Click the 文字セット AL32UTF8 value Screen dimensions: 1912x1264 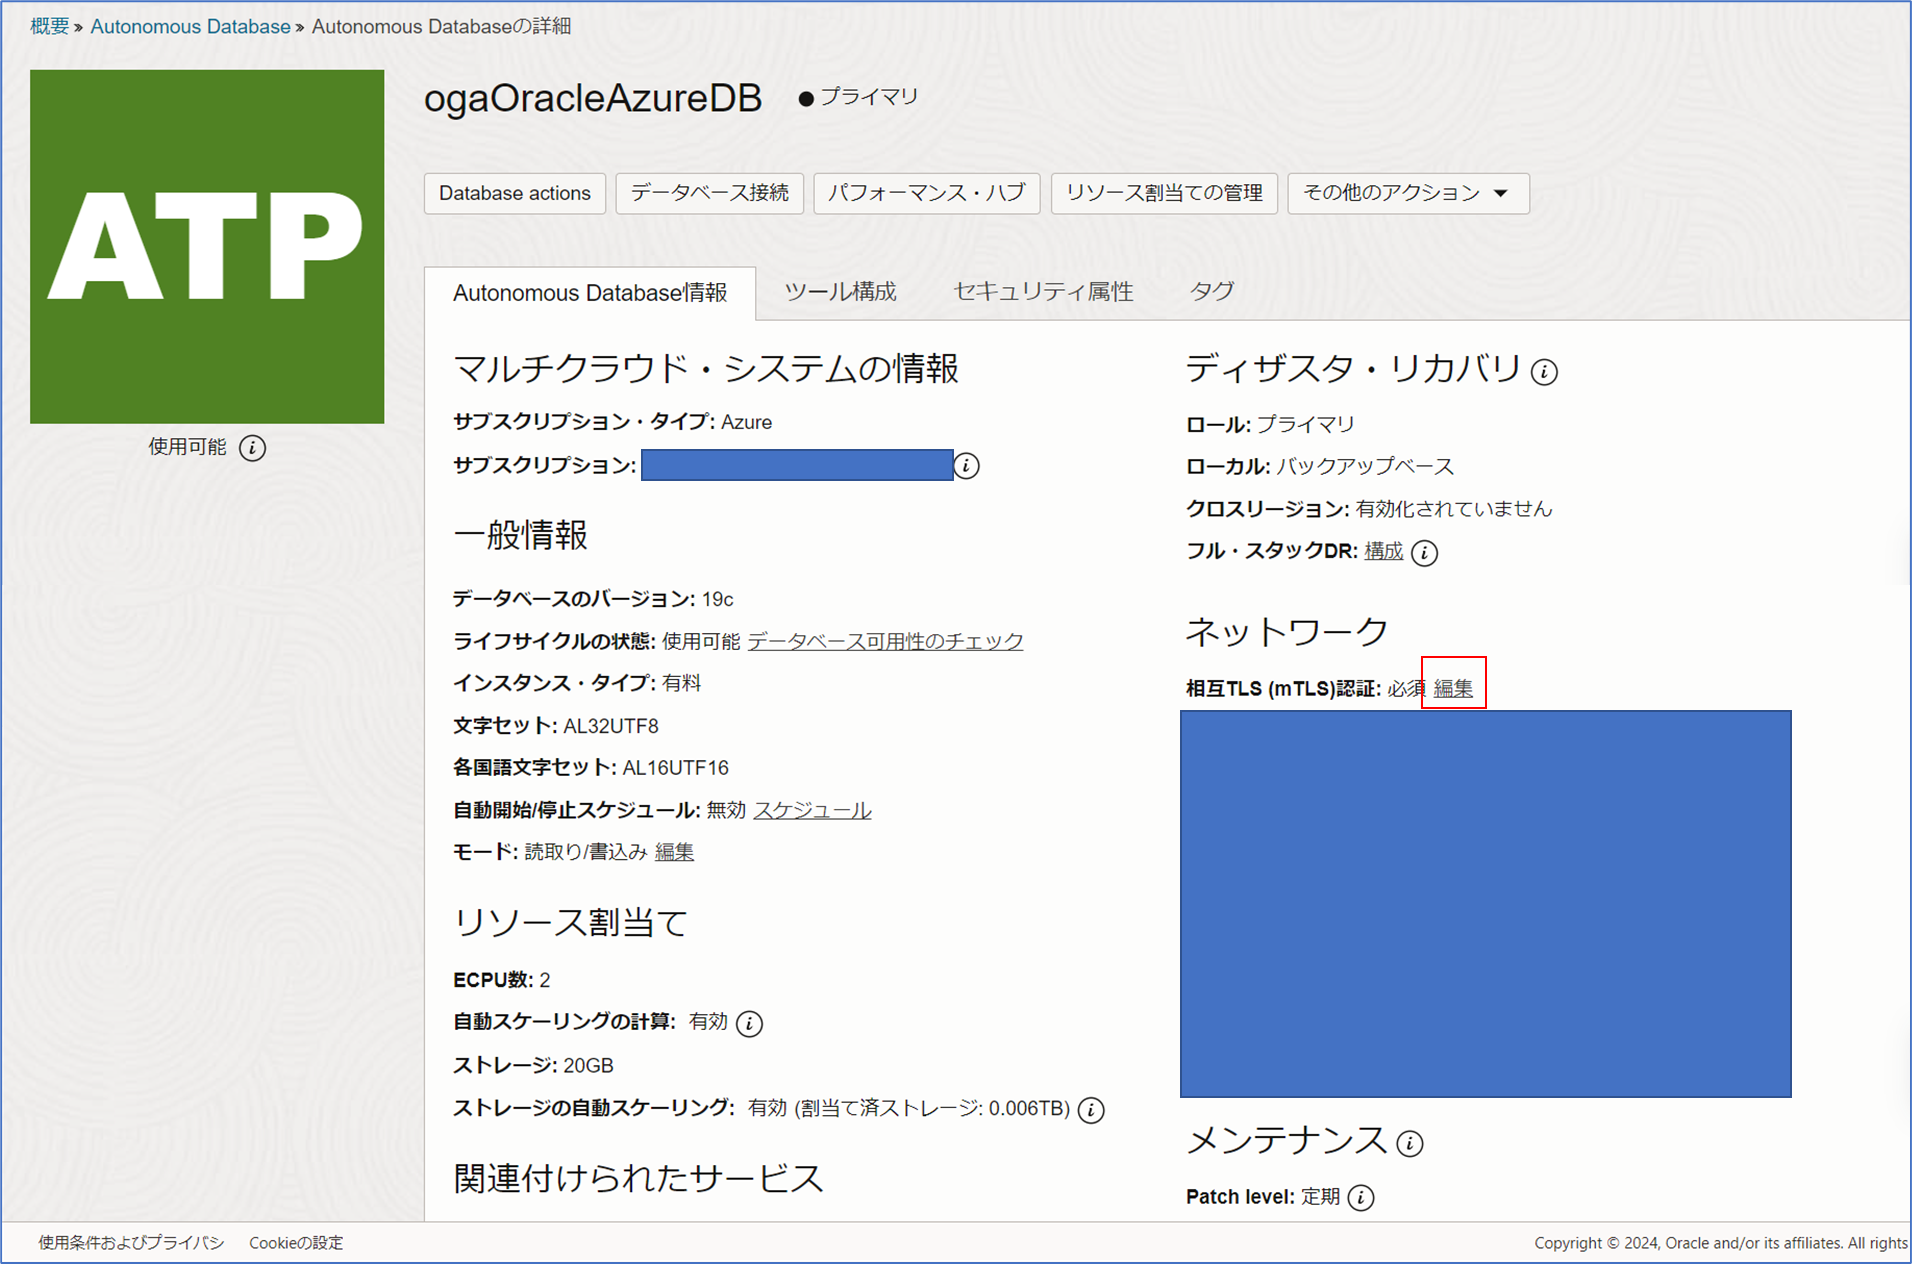pyautogui.click(x=611, y=726)
